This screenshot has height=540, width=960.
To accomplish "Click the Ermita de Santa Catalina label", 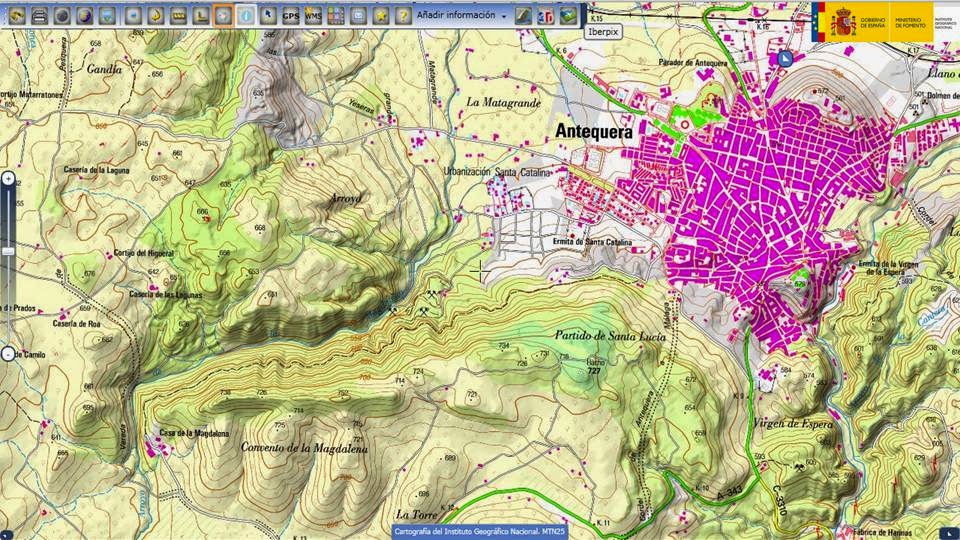I will coord(592,242).
